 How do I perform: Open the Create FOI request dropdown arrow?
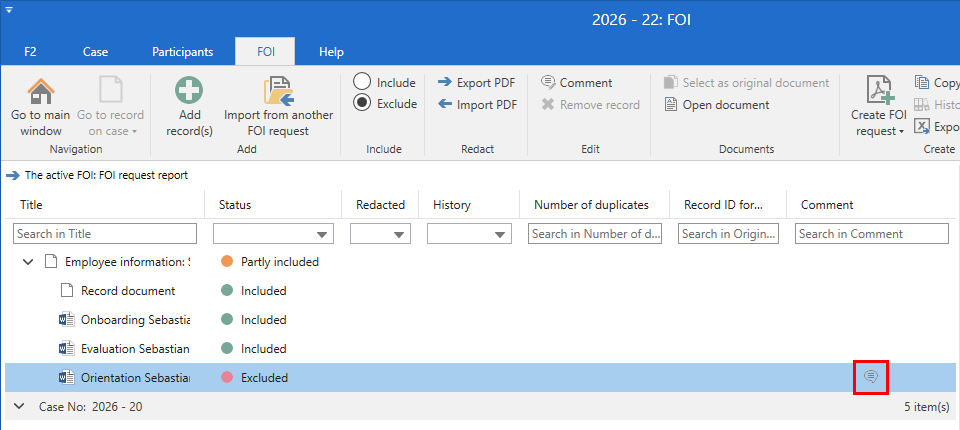901,132
